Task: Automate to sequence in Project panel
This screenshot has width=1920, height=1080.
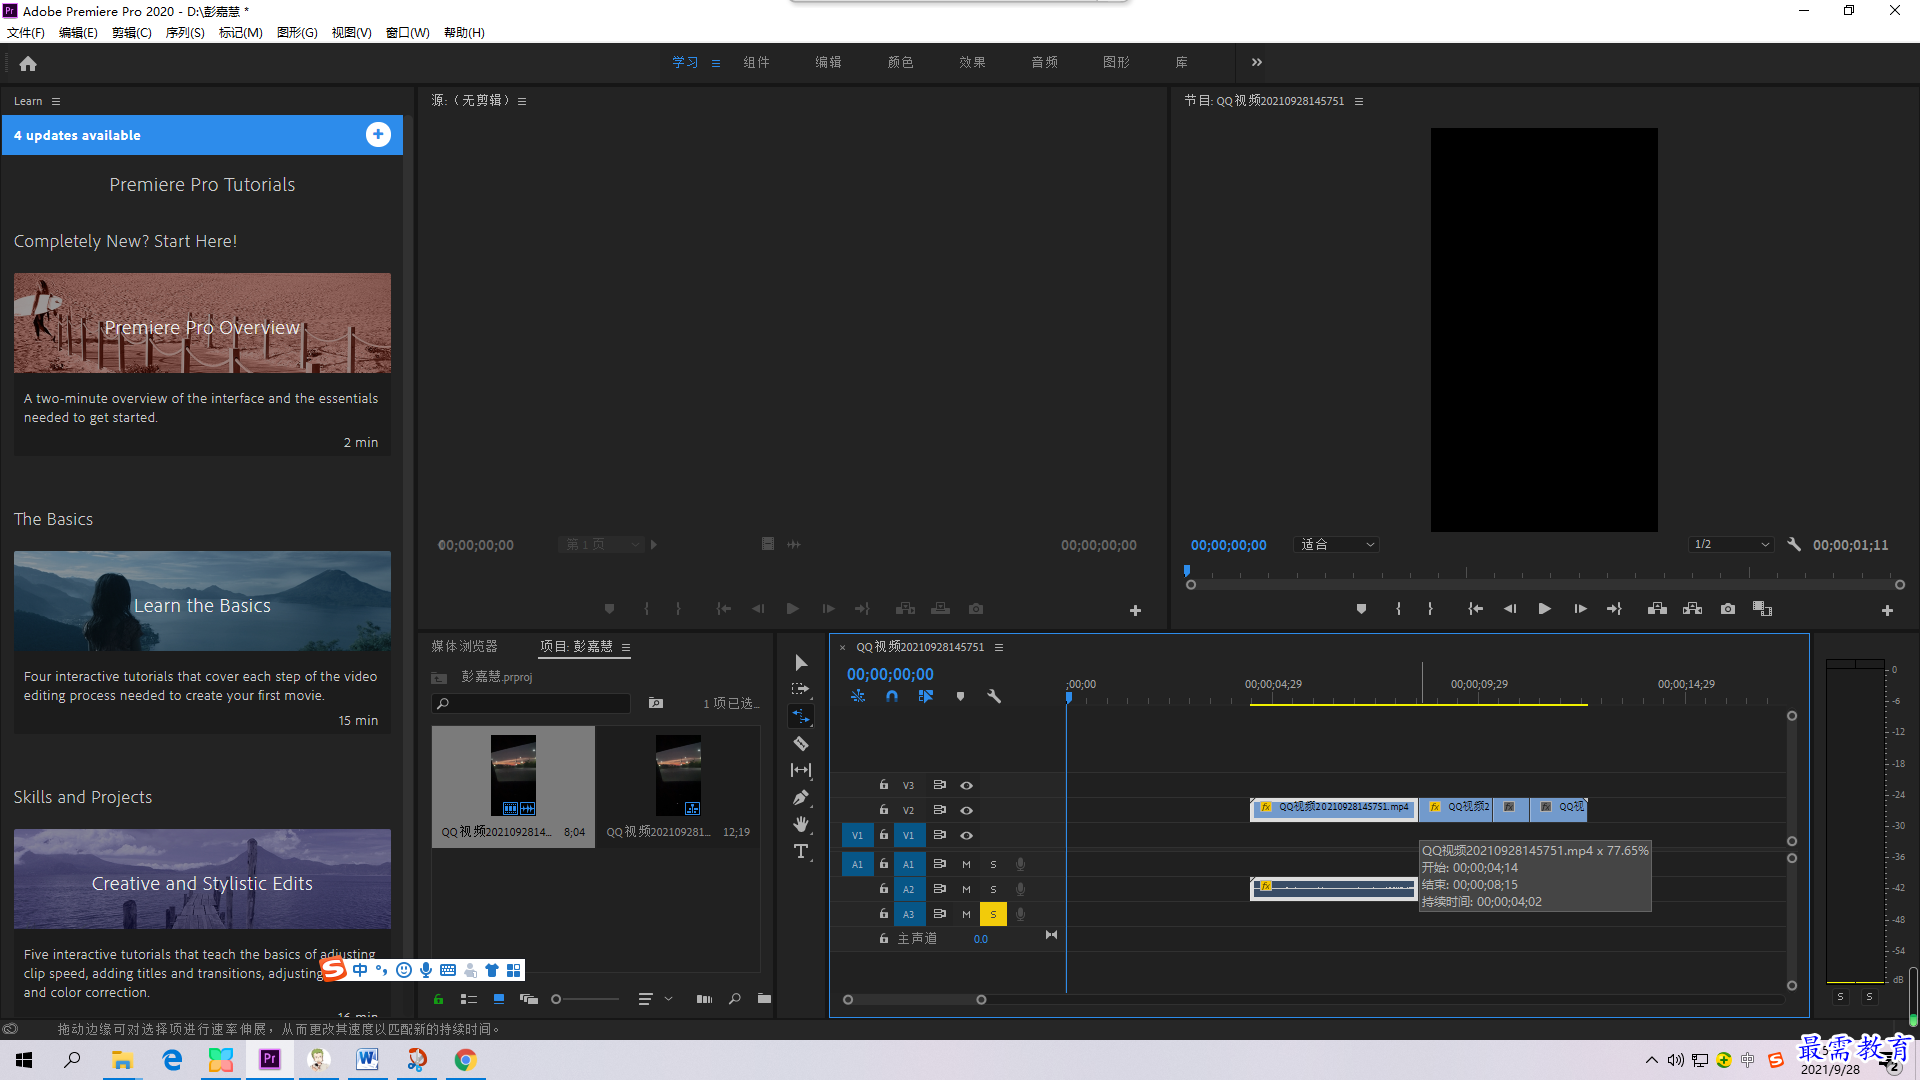Action: click(704, 999)
